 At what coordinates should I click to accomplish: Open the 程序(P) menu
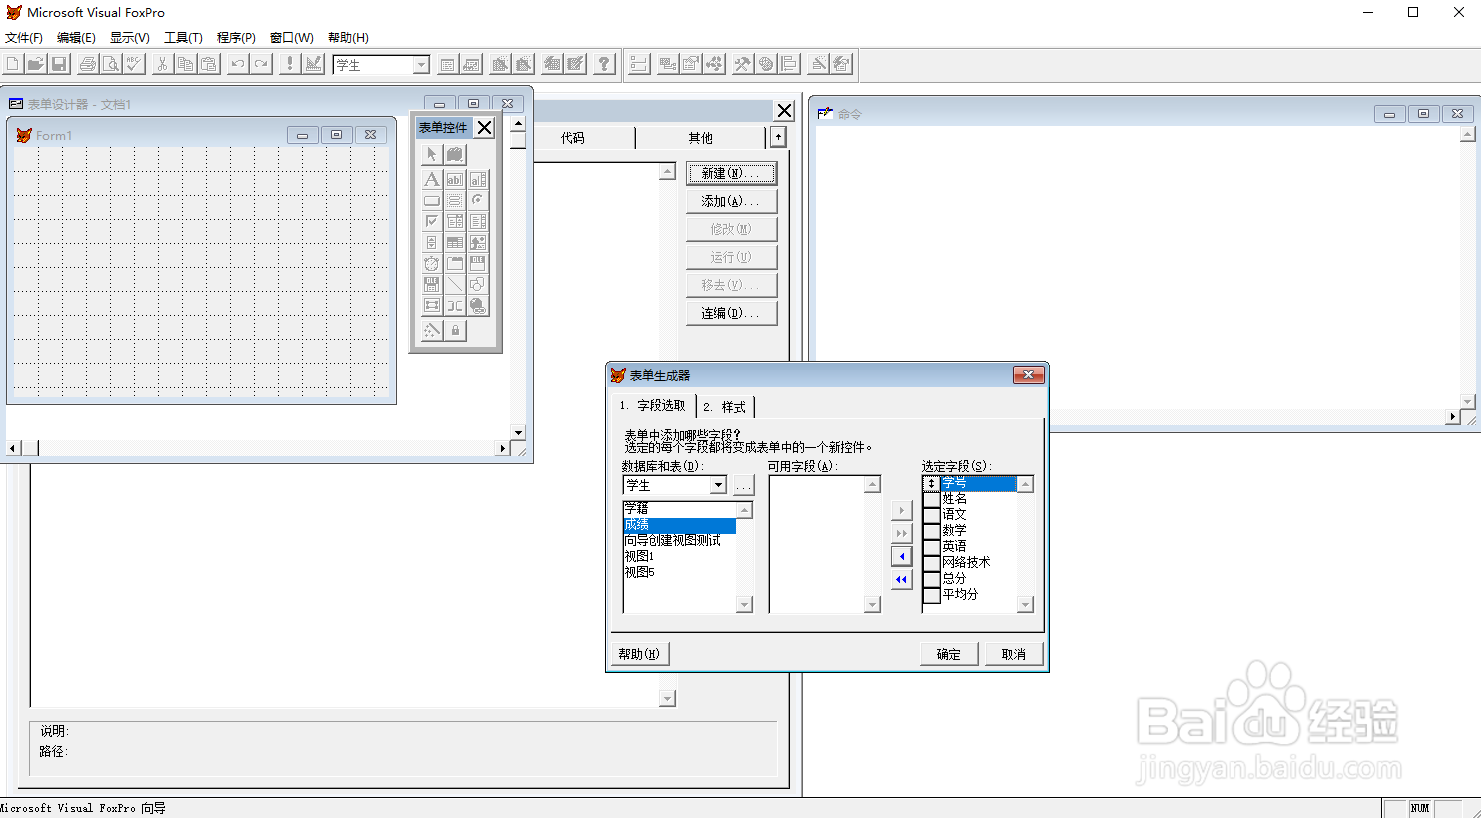[236, 38]
